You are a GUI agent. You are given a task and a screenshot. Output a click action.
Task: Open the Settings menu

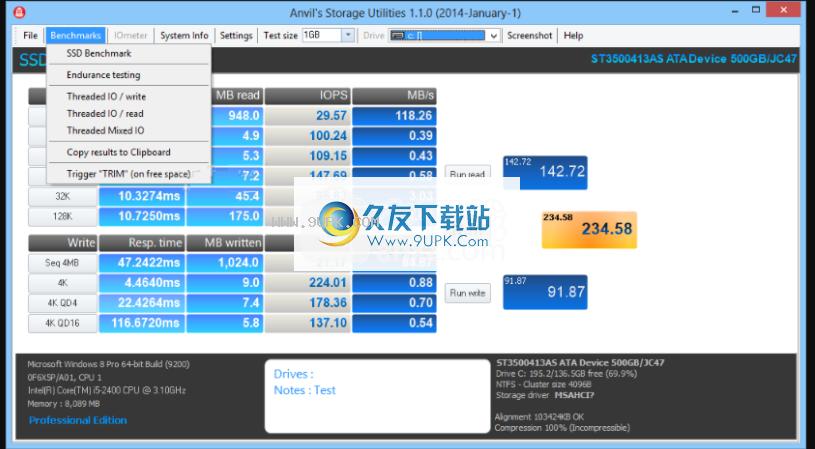[236, 35]
